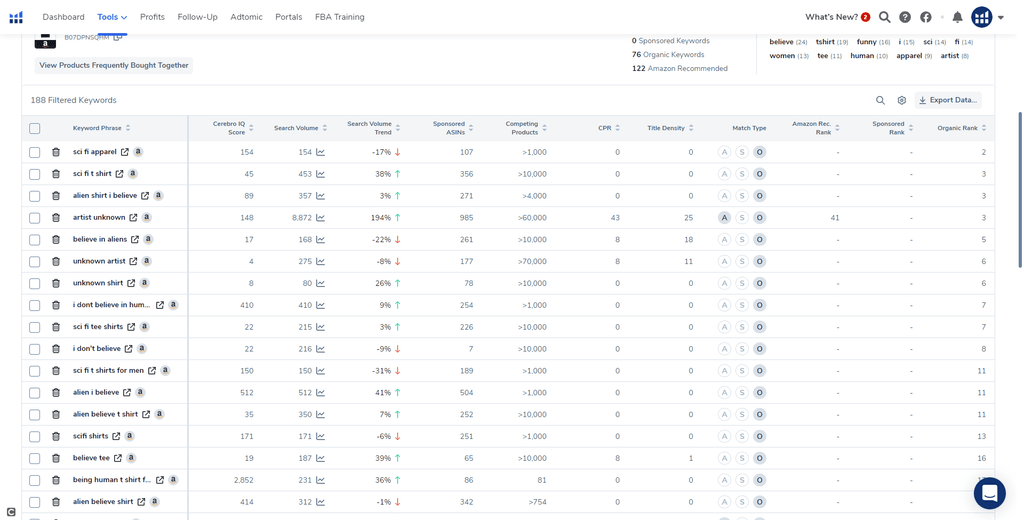This screenshot has height=520, width=1024.
Task: Open the live chat widget
Action: pyautogui.click(x=989, y=493)
